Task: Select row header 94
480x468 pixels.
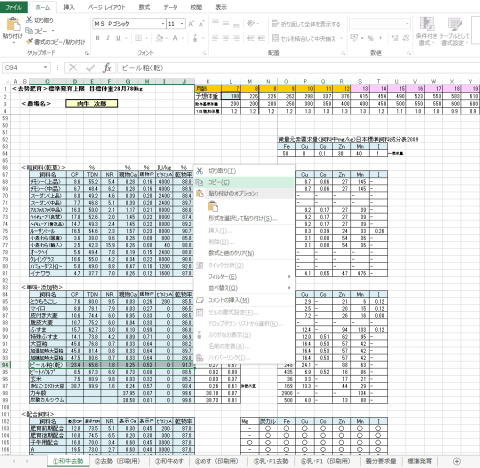Action: pos(5,365)
